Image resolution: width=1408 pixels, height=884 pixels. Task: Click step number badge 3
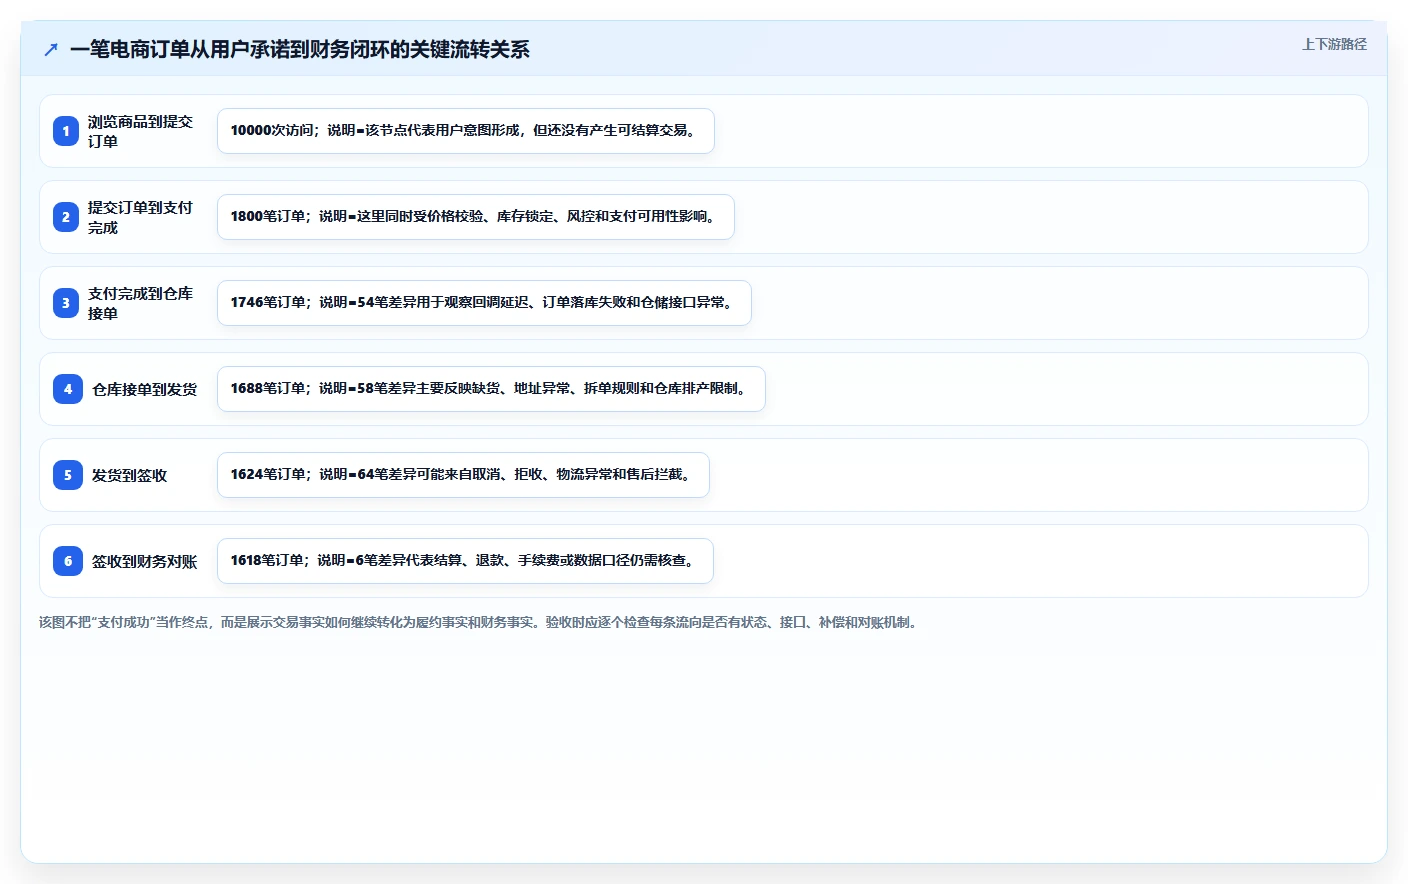(x=66, y=303)
